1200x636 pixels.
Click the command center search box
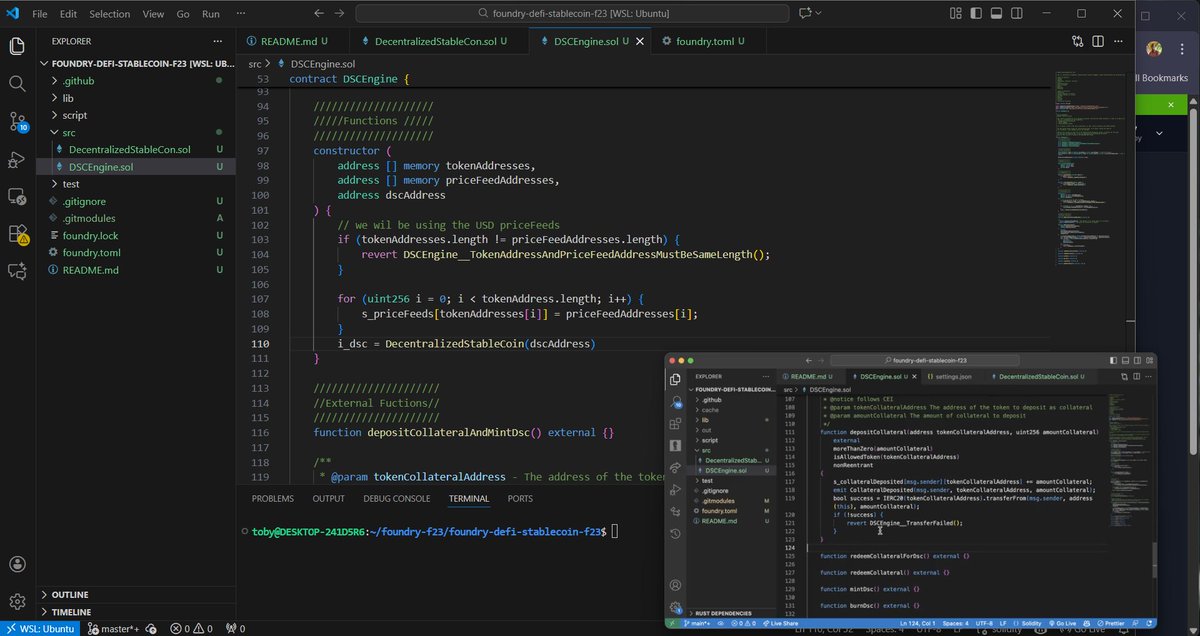click(573, 14)
